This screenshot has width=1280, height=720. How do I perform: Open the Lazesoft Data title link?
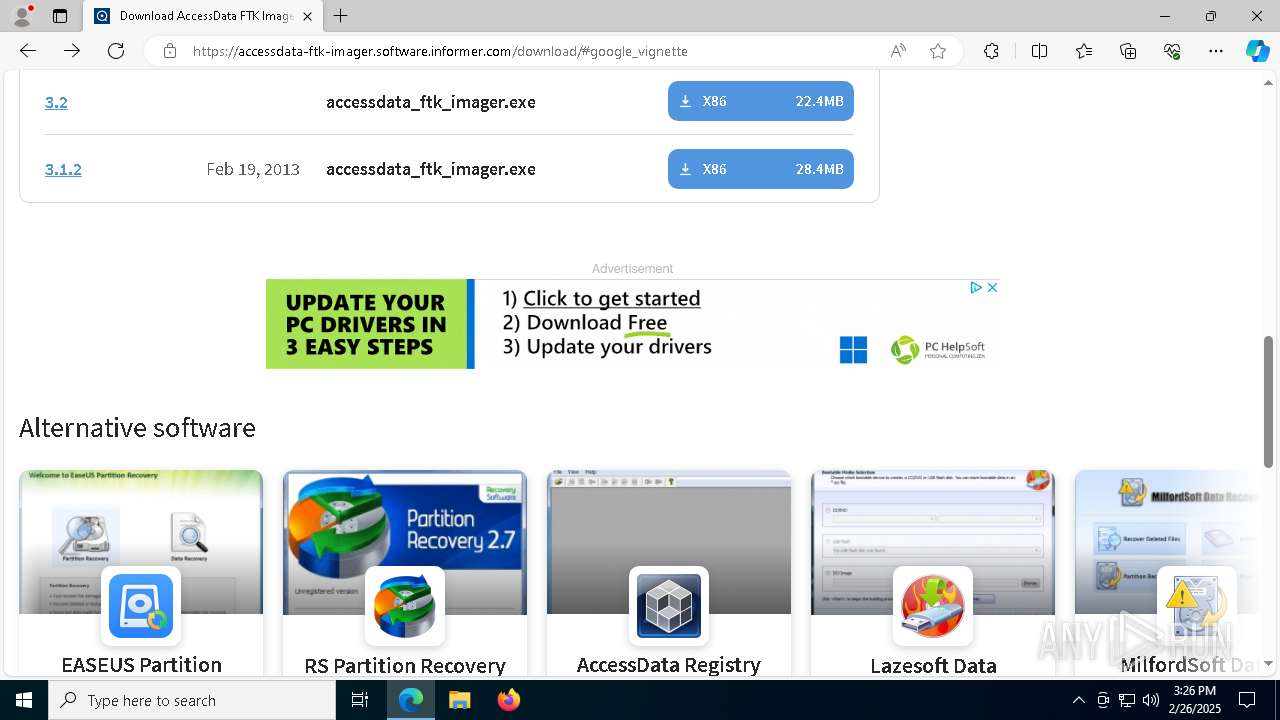tap(933, 665)
